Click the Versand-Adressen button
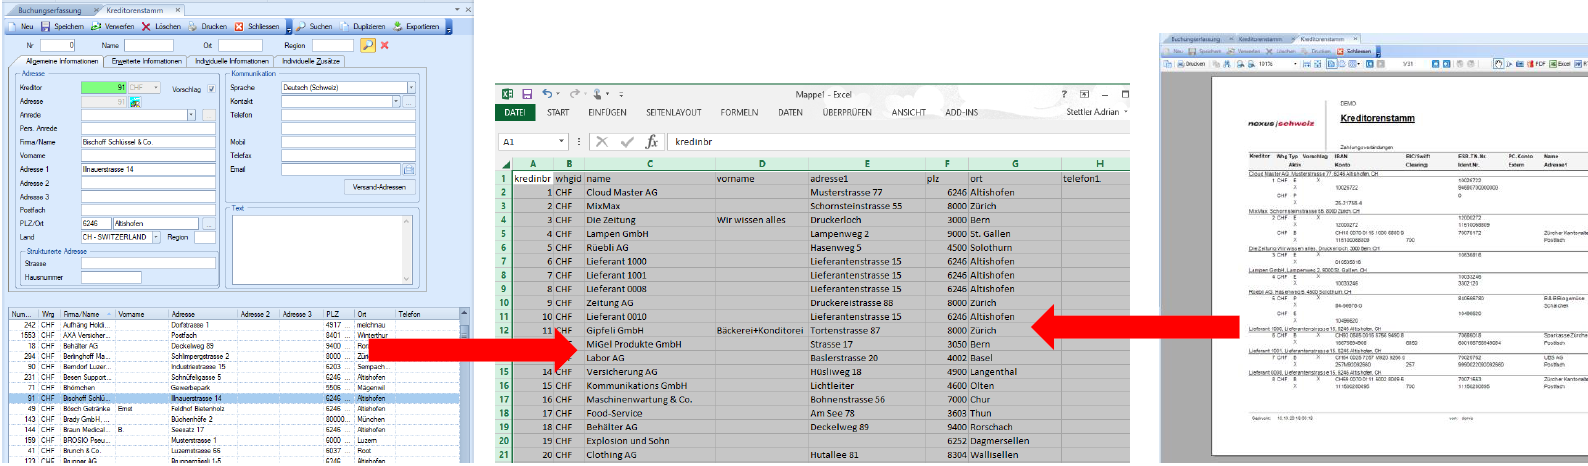Screen dimensions: 1588x466 [379, 187]
